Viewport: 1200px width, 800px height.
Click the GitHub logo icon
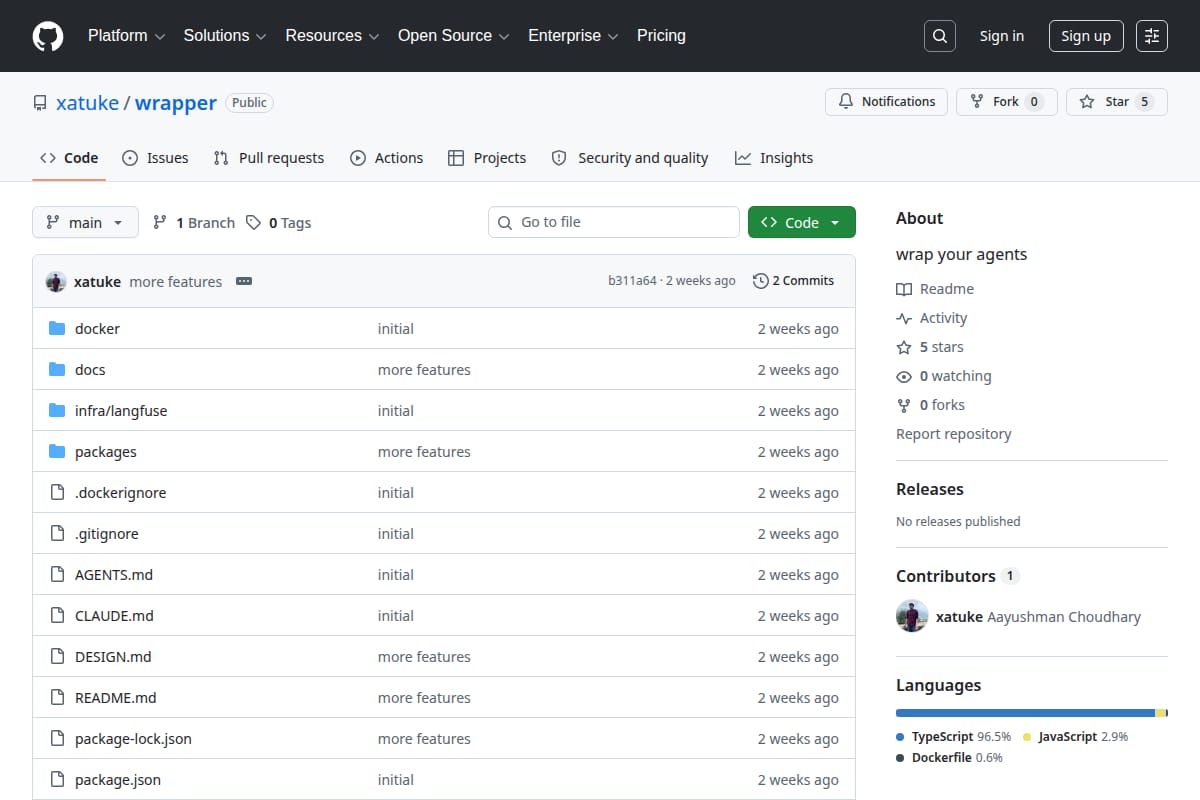pos(48,36)
